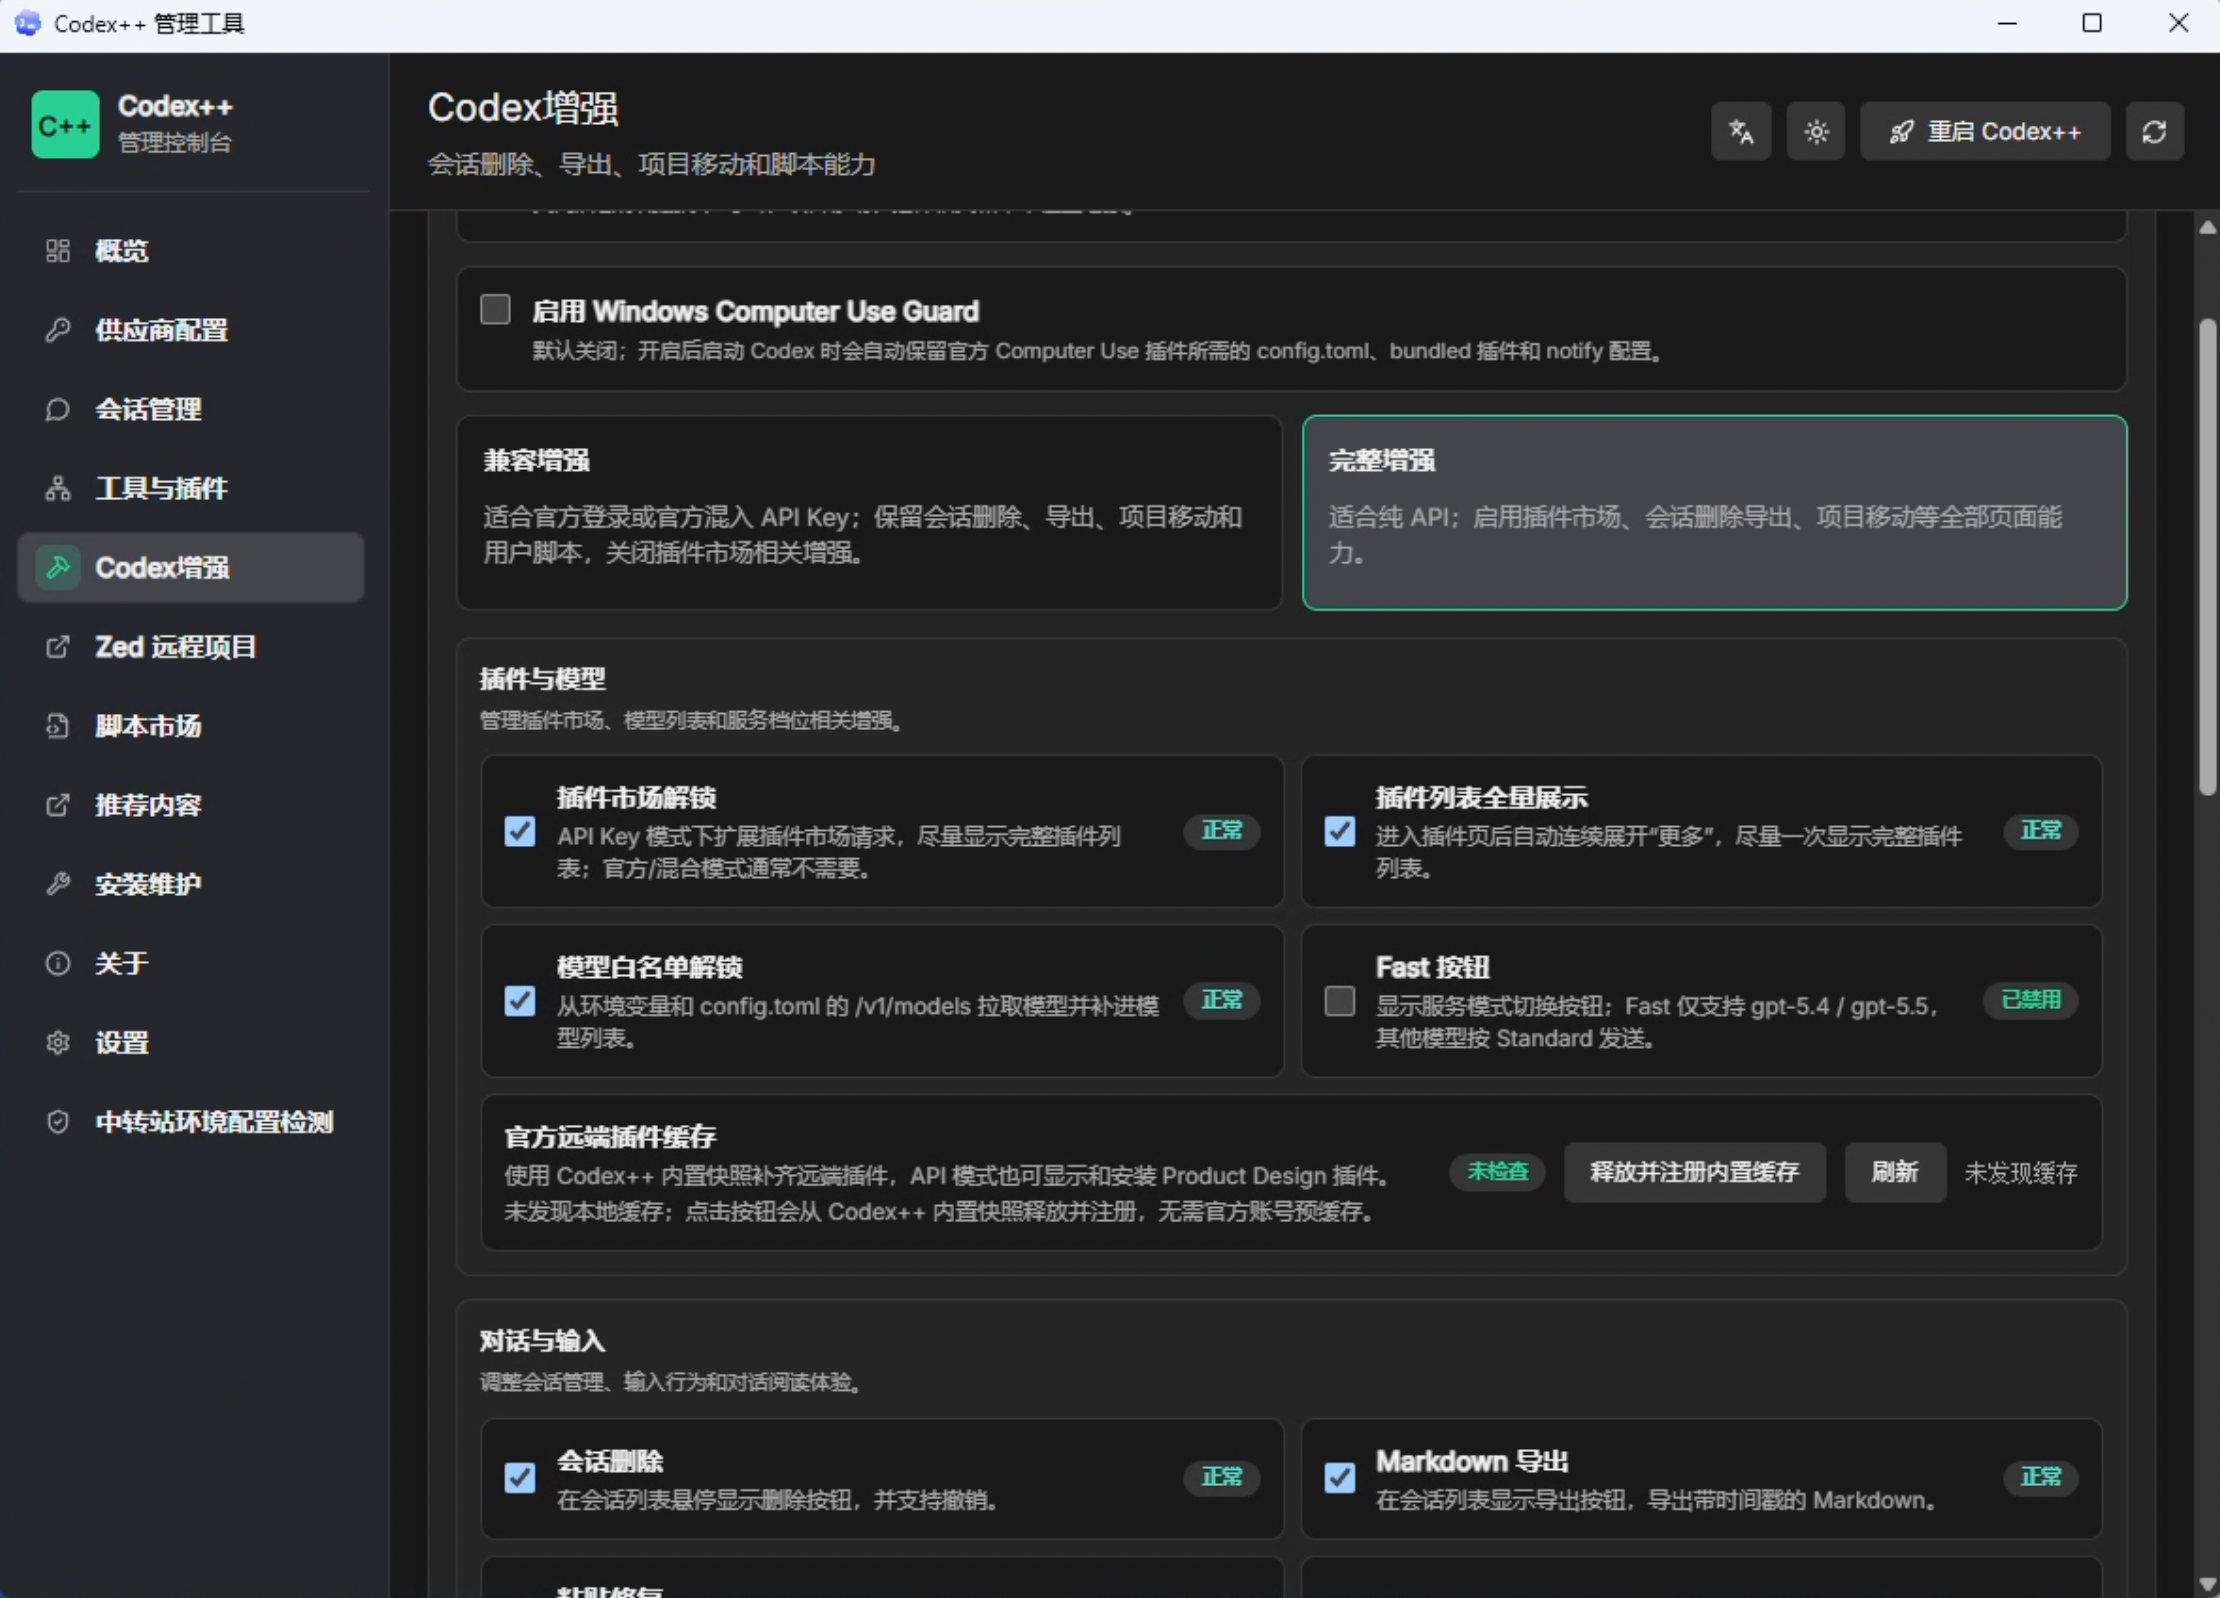Screen dimensions: 2220x1598
Task: Click the script icon beside 脚本市场
Action: (x=58, y=726)
